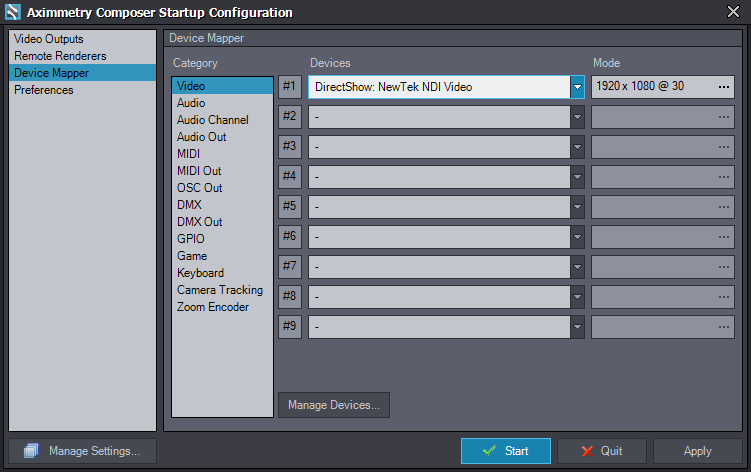Screen dimensions: 751x472
Task: Switch to the Preferences page
Action: click(x=44, y=90)
